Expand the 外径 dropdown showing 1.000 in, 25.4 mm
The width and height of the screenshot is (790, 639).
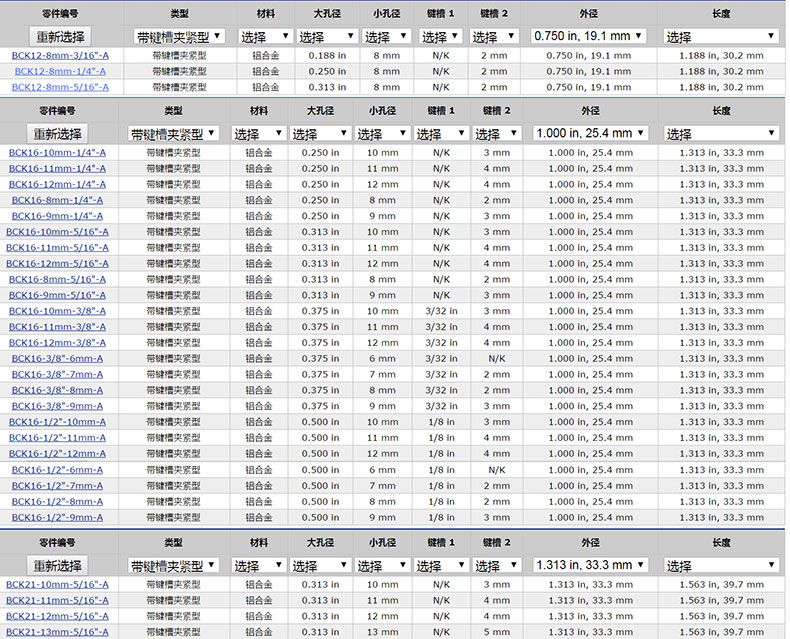coord(591,133)
